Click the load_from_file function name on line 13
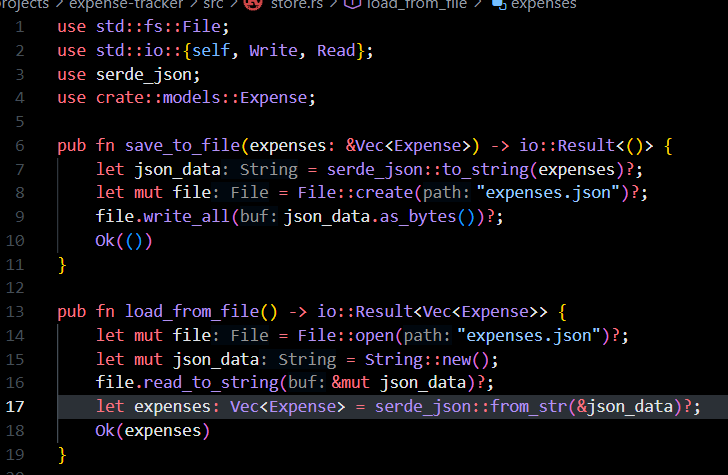This screenshot has height=475, width=728. [191, 312]
